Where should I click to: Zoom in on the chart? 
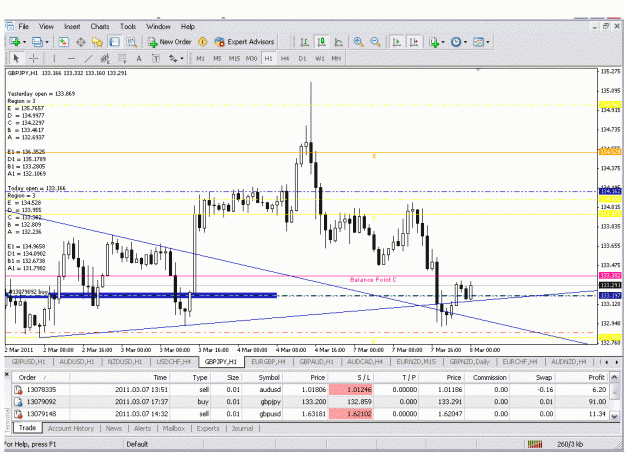358,42
